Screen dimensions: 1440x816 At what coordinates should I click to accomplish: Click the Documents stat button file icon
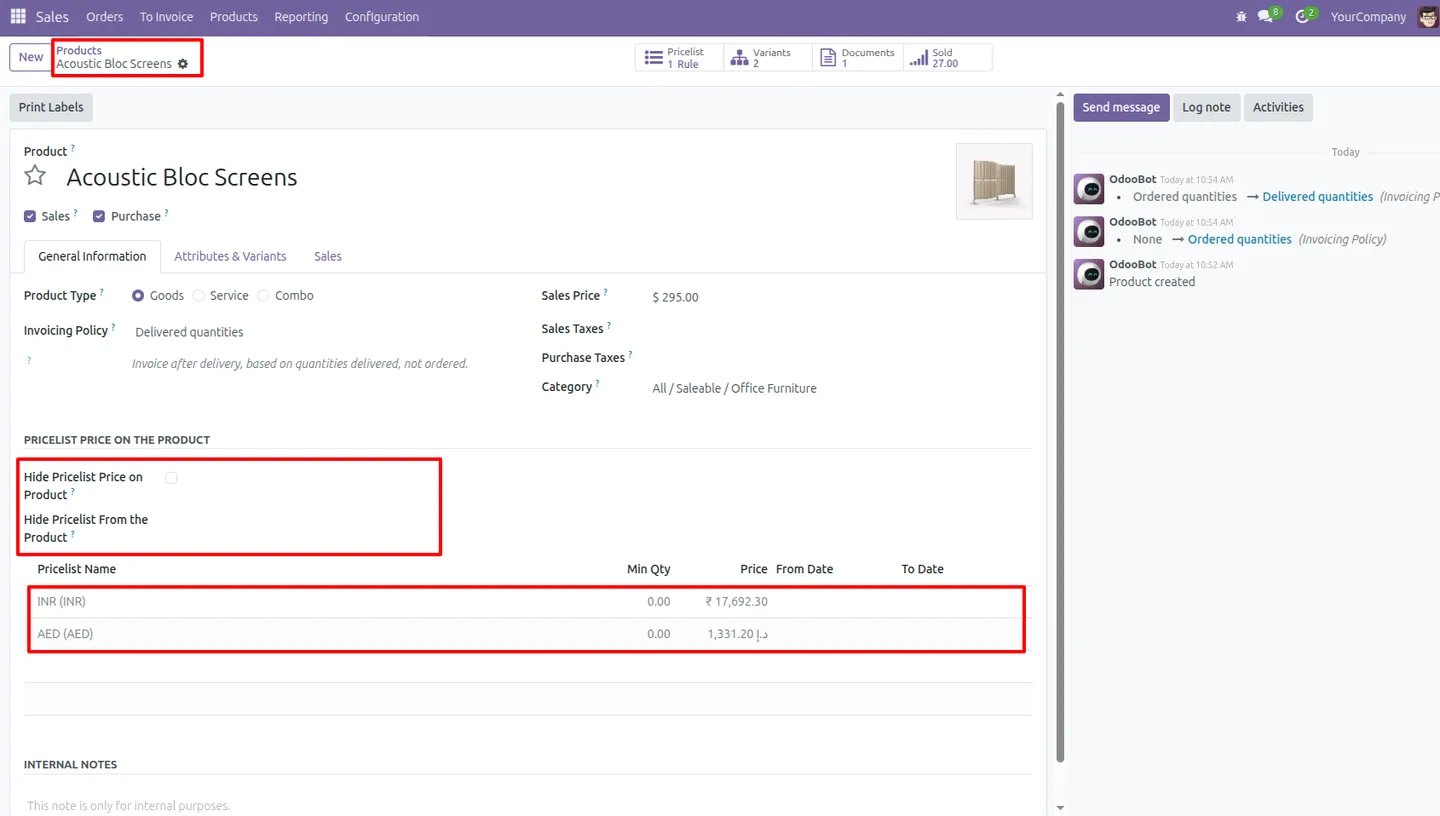[827, 57]
